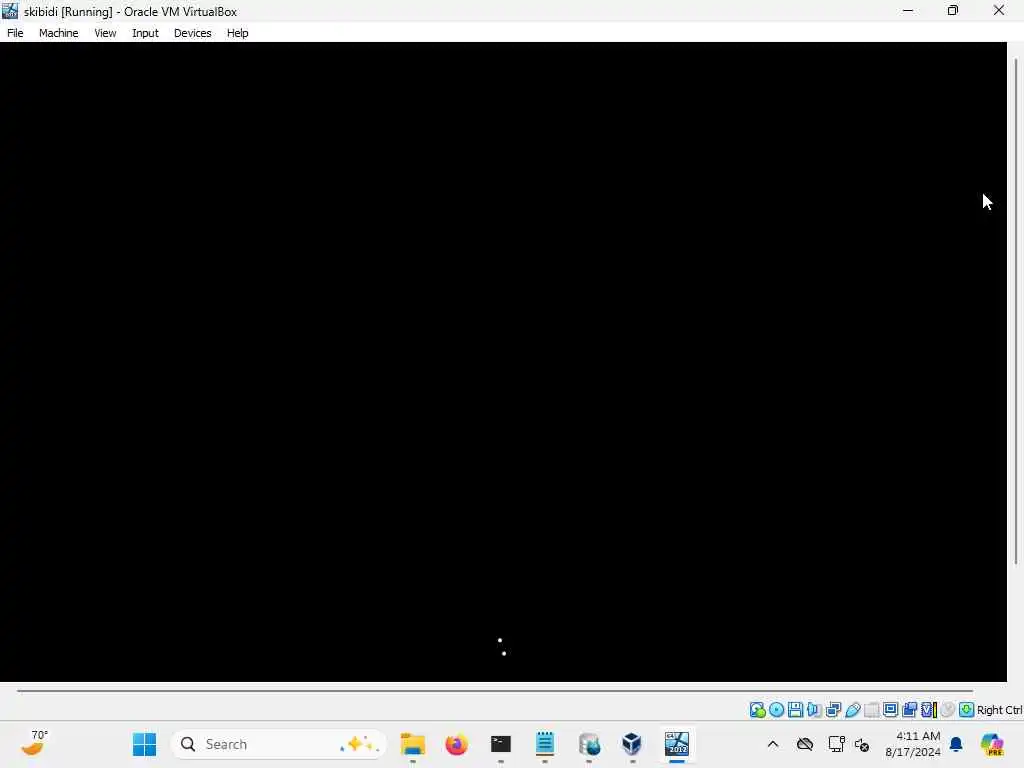The height and width of the screenshot is (768, 1024).
Task: Restore down the VirtualBox window
Action: (x=953, y=11)
